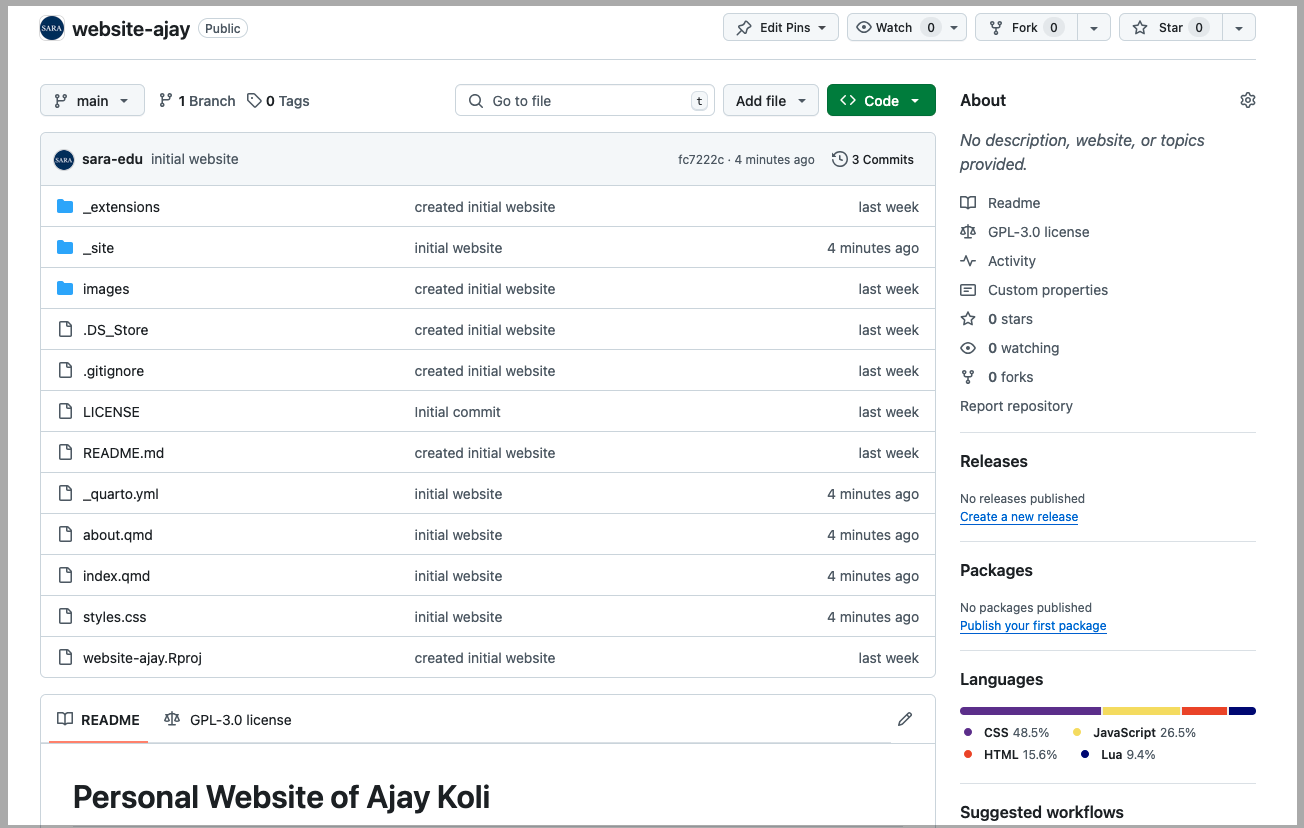Expand the Add file menu
The height and width of the screenshot is (828, 1304).
(770, 101)
